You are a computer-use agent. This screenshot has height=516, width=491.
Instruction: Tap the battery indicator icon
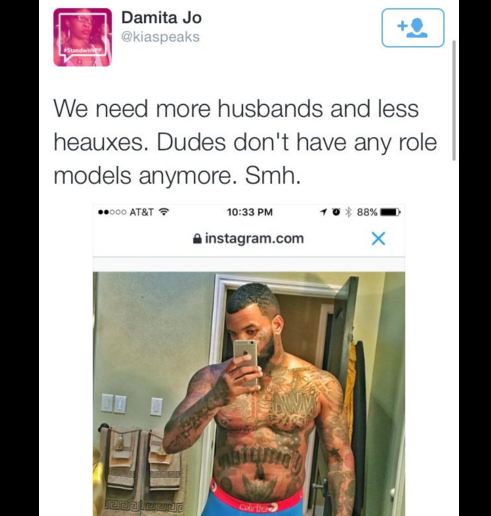[390, 212]
